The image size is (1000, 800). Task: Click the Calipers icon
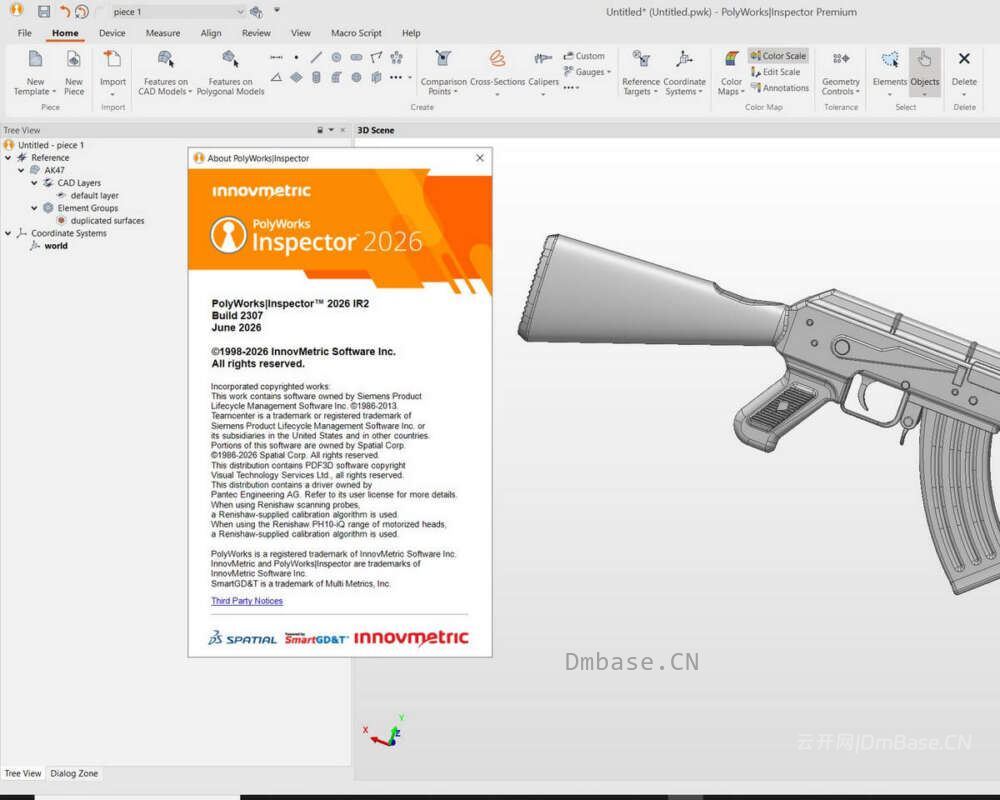click(543, 59)
